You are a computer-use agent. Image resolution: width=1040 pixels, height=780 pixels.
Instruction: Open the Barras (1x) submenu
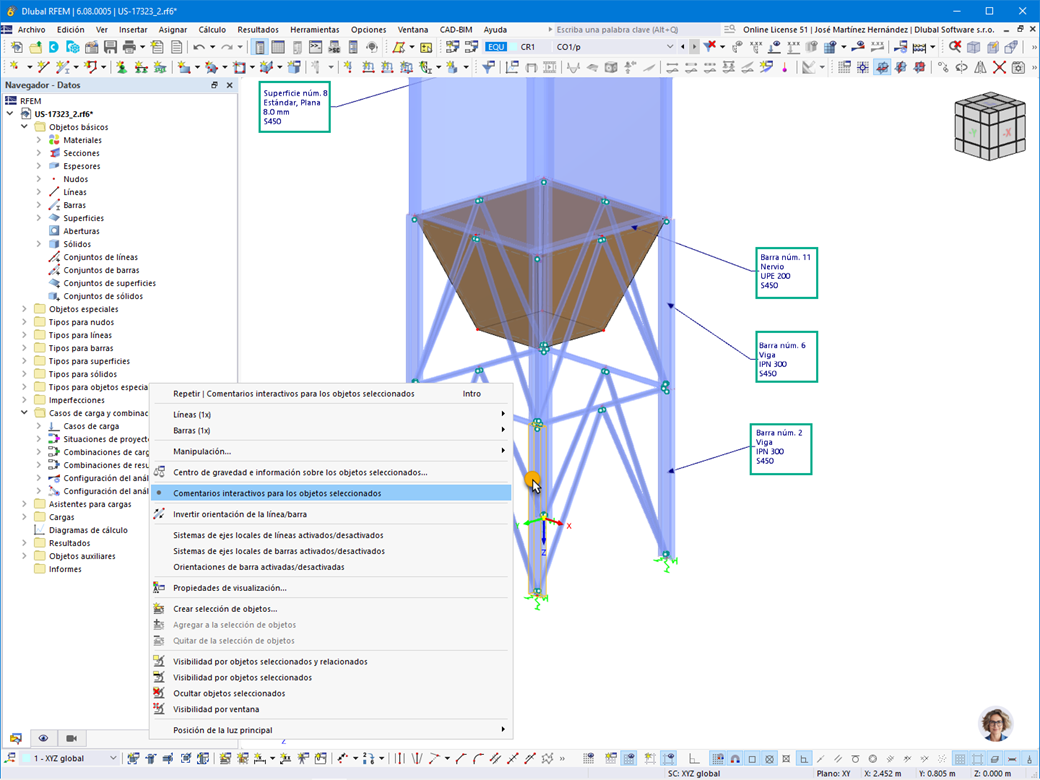coord(330,430)
